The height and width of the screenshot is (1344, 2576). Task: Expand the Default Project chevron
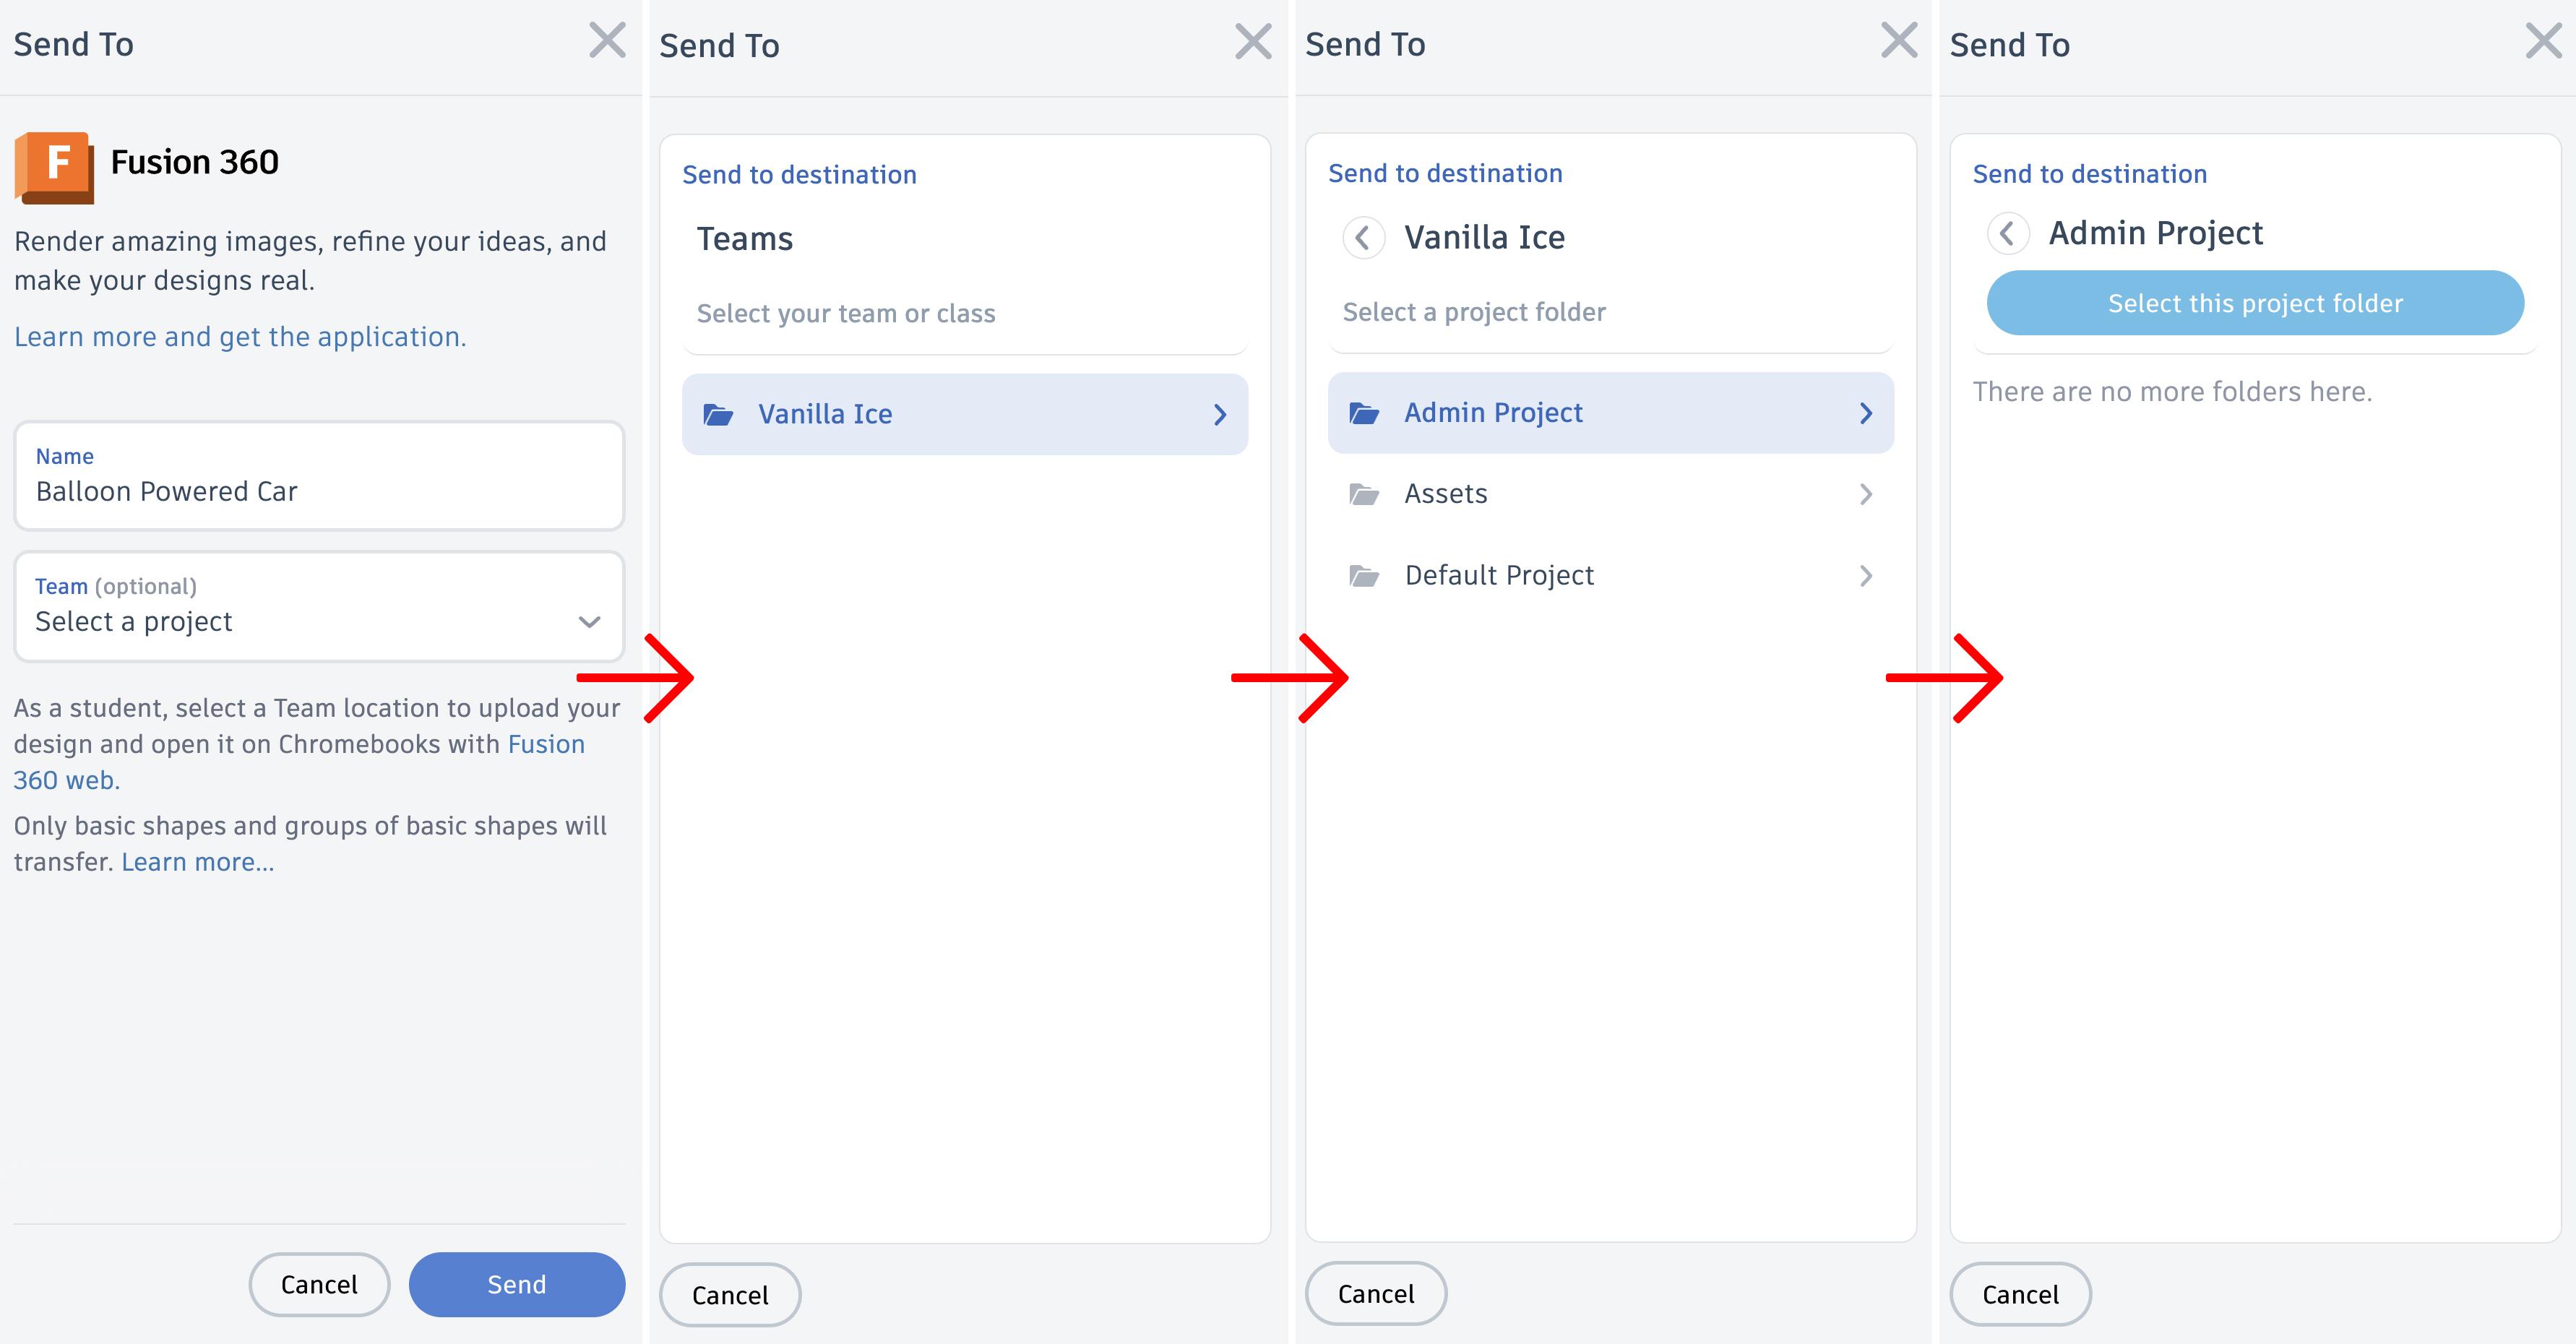(1865, 576)
